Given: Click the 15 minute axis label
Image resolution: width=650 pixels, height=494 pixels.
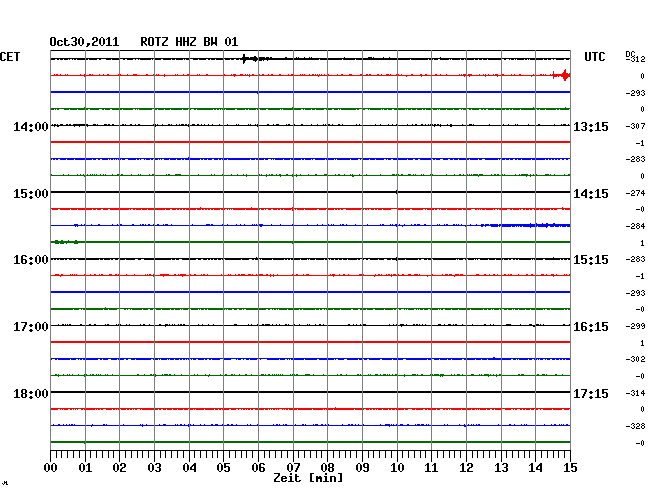Looking at the screenshot, I should click(570, 468).
